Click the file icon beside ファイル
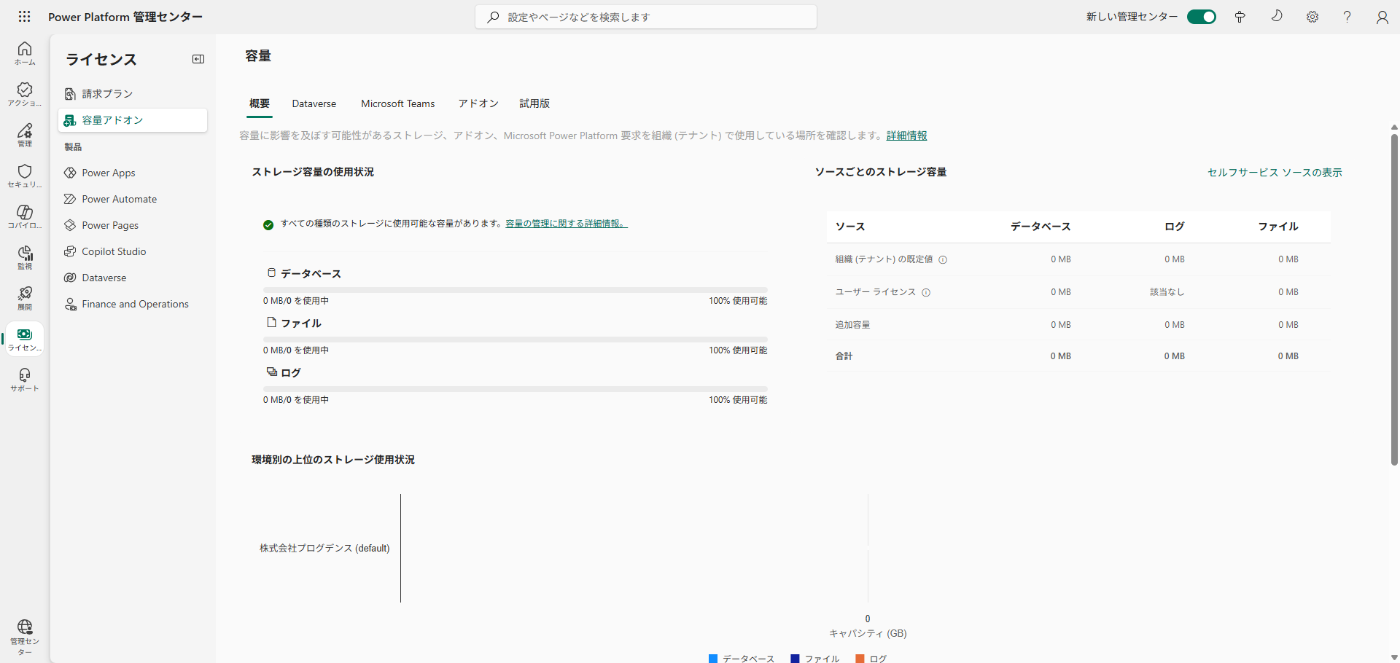 [271, 323]
